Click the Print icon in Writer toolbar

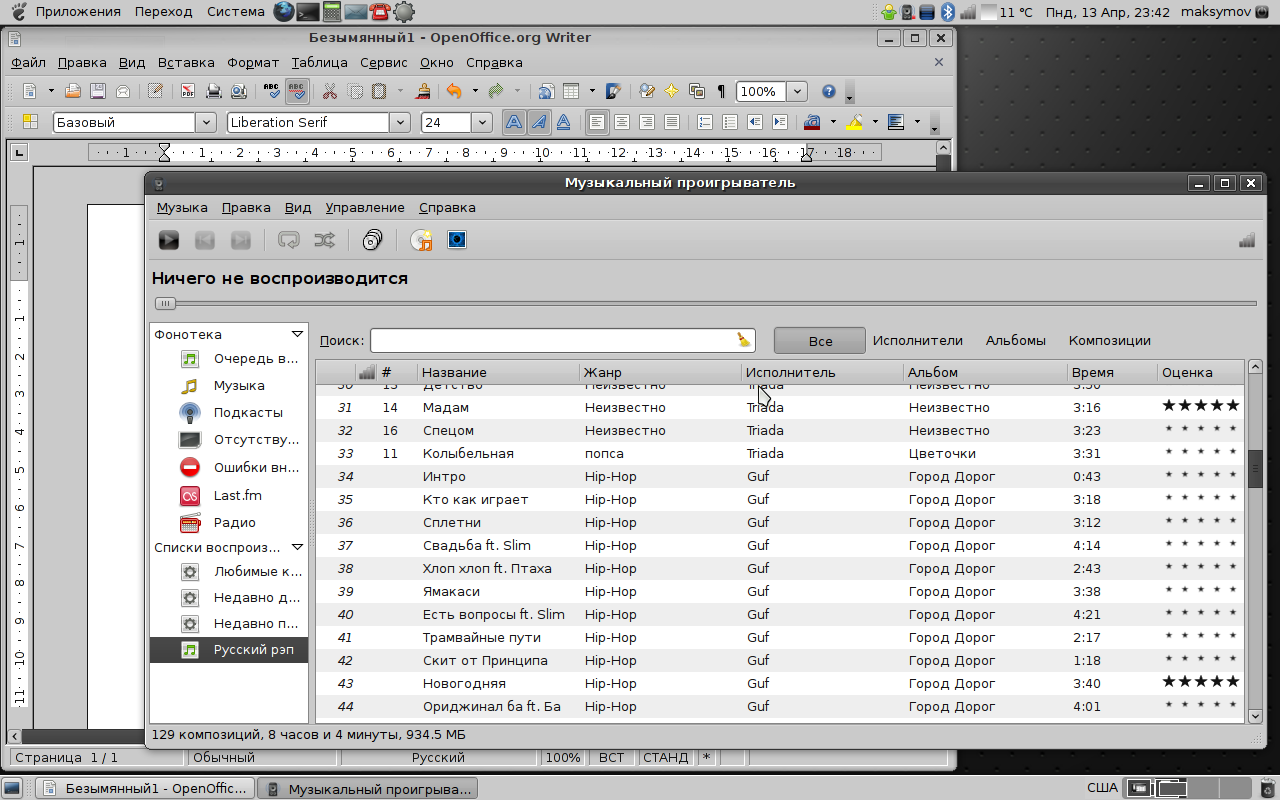[213, 92]
